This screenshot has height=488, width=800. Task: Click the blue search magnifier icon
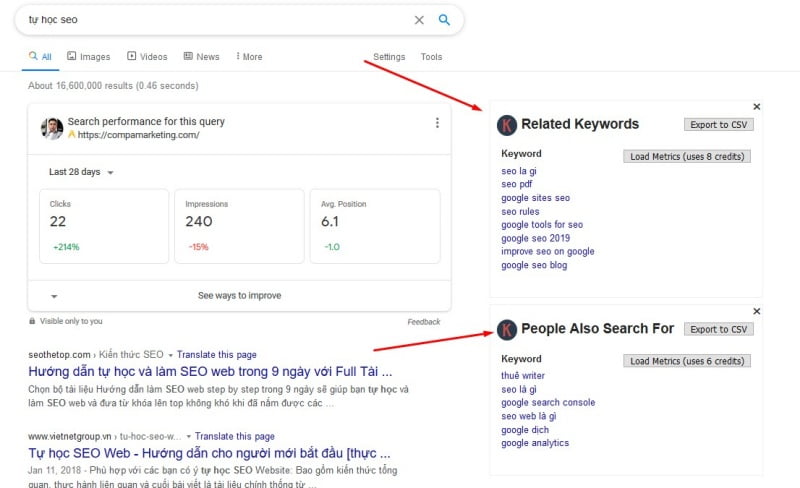coord(444,20)
